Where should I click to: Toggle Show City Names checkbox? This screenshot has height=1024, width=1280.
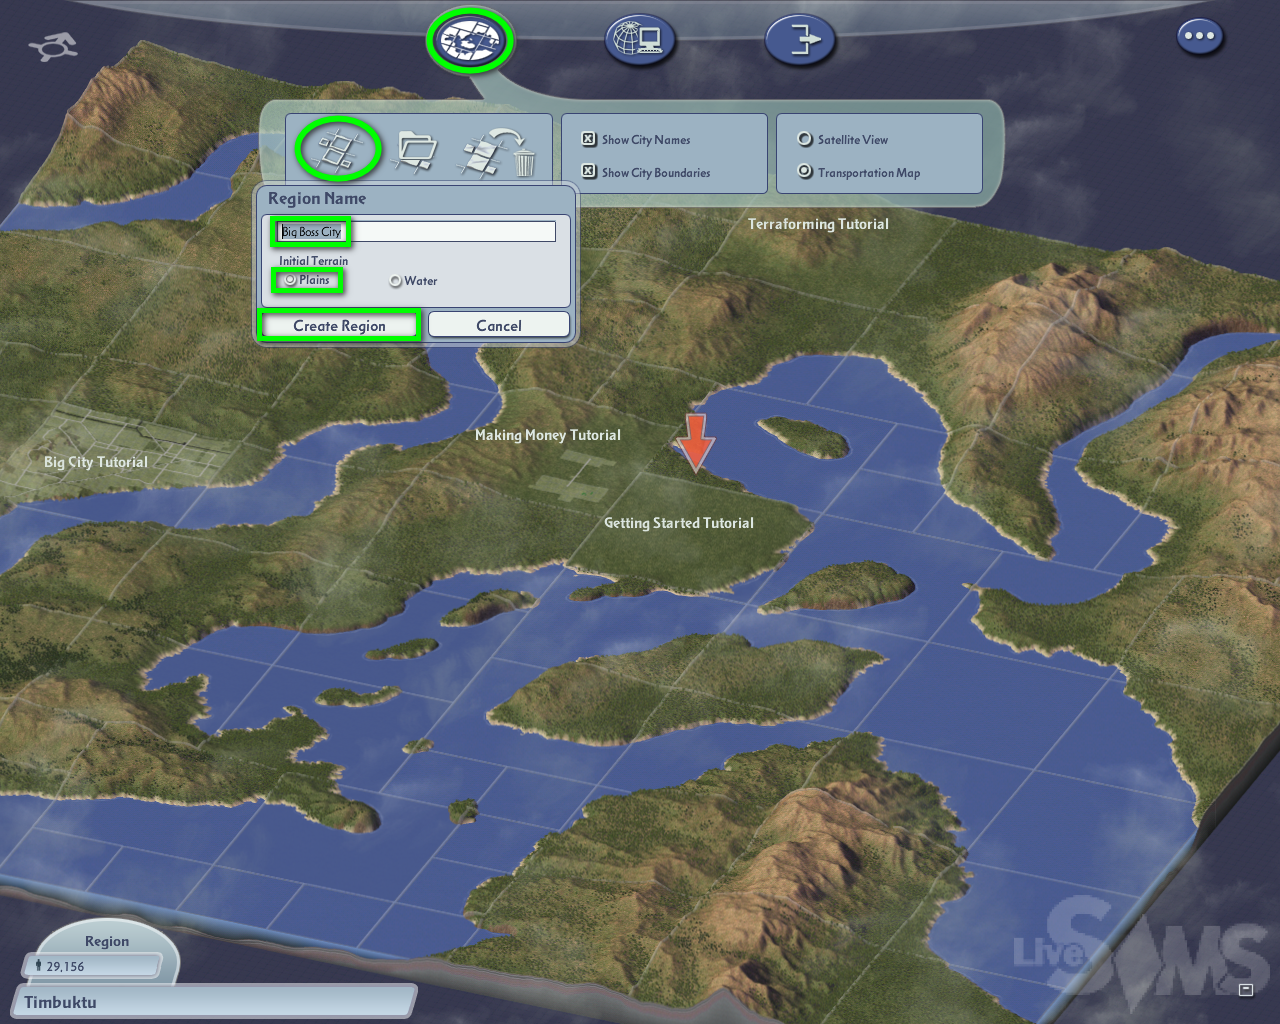point(589,139)
